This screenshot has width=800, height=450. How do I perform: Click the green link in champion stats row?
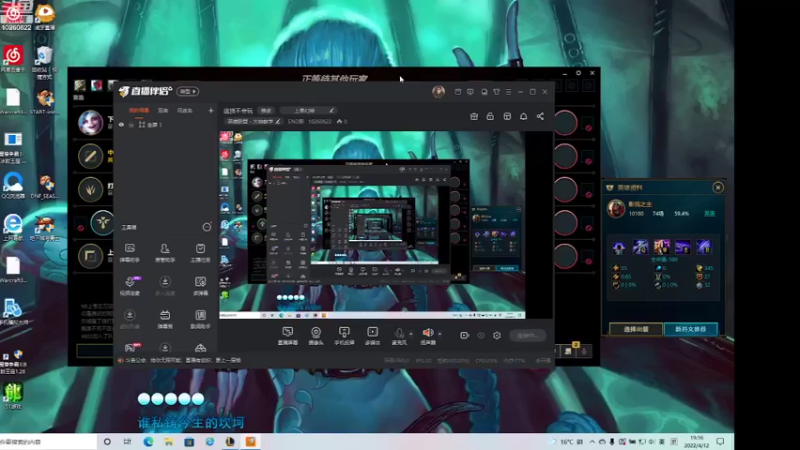click(x=709, y=213)
